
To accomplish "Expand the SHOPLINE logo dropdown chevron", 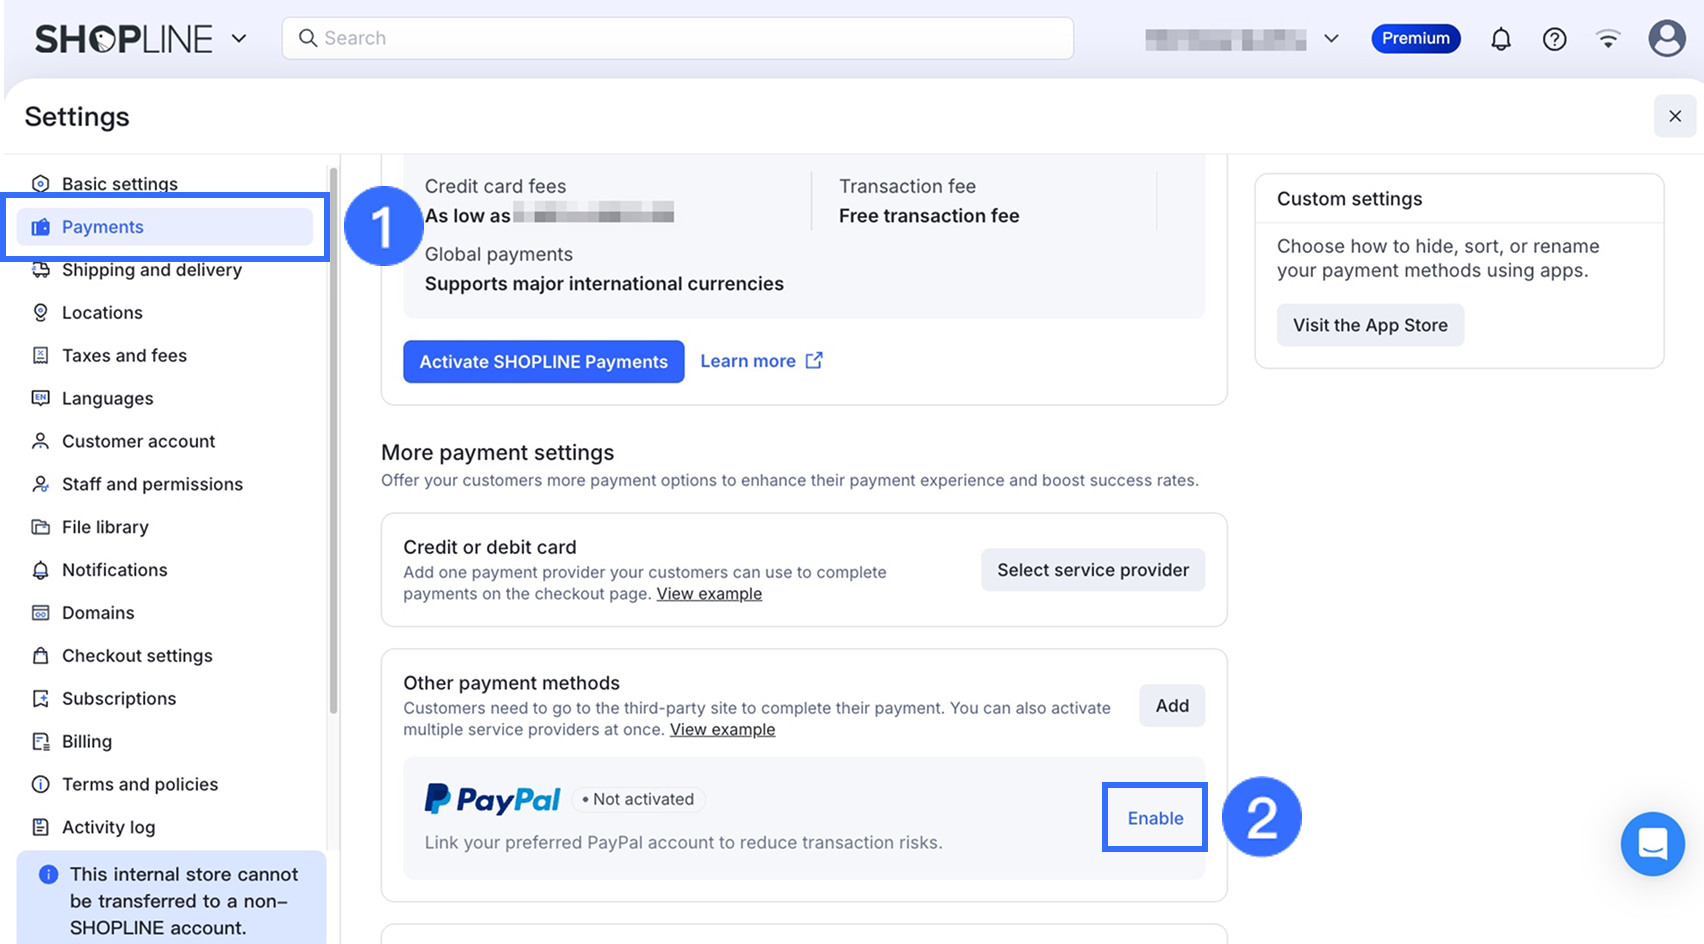I will coord(239,39).
